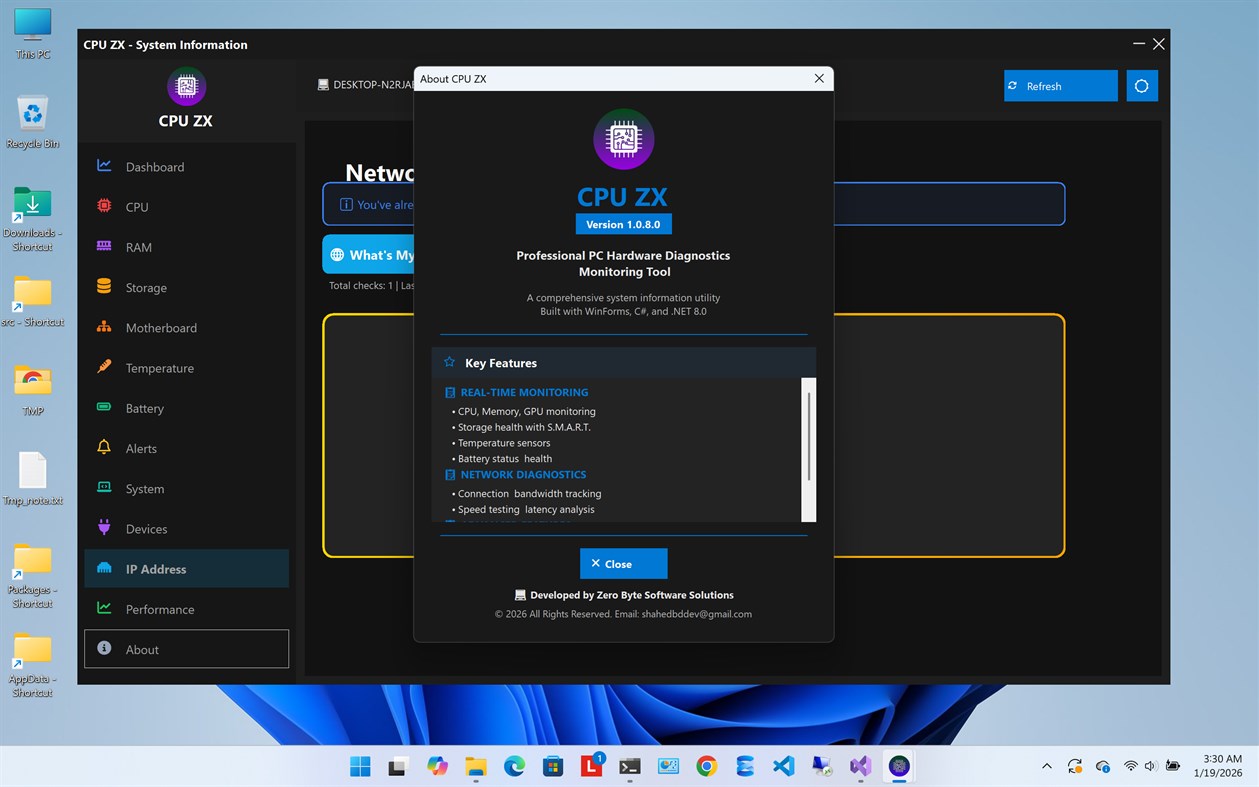Click the Alerts bell icon
This screenshot has height=787, width=1259.
(x=104, y=447)
